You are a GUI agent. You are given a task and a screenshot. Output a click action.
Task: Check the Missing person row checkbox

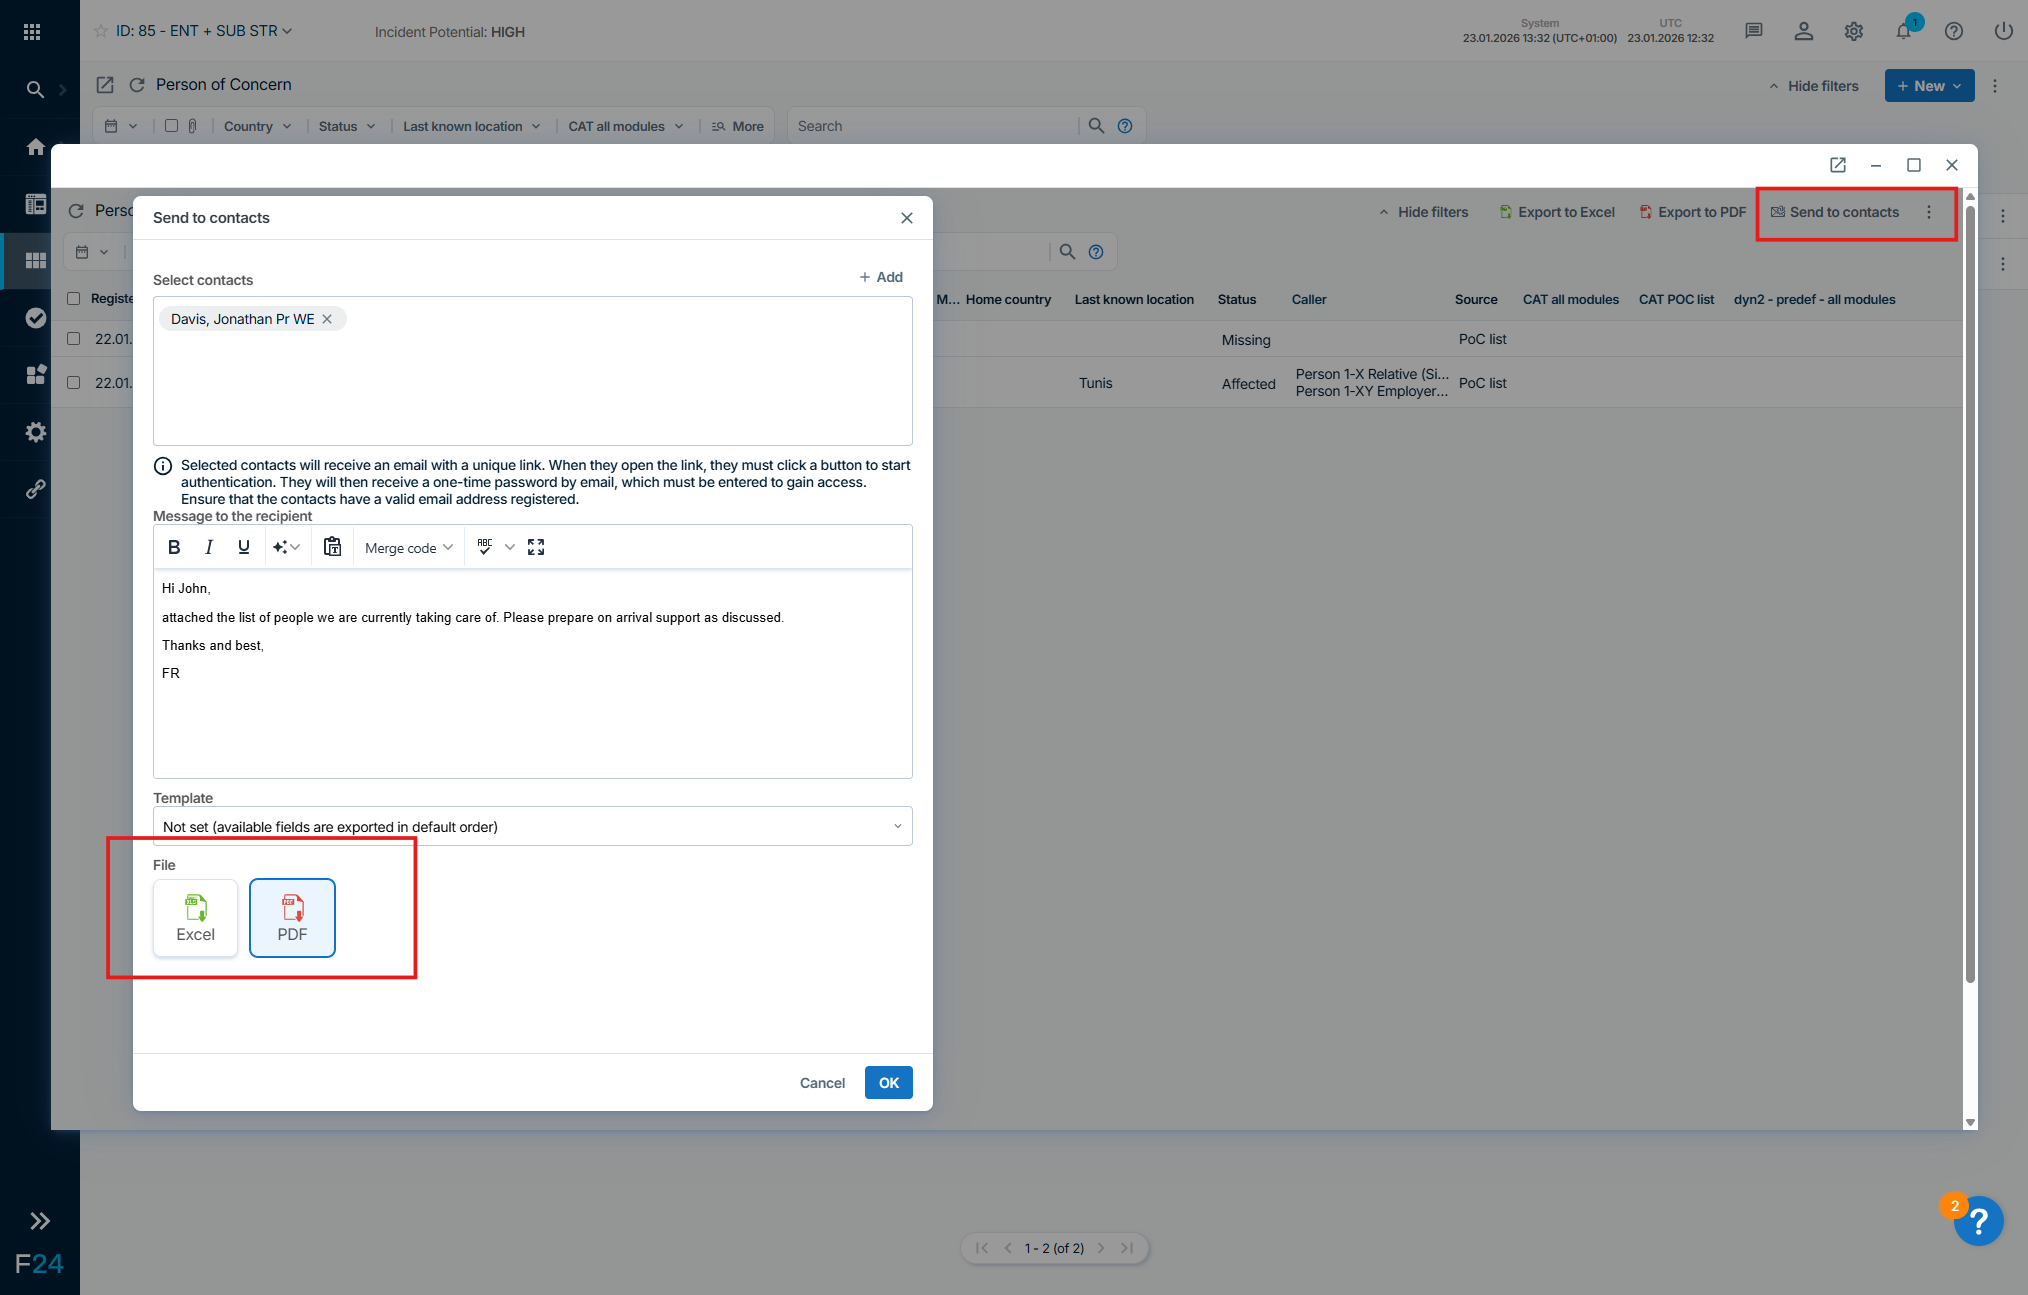73,339
